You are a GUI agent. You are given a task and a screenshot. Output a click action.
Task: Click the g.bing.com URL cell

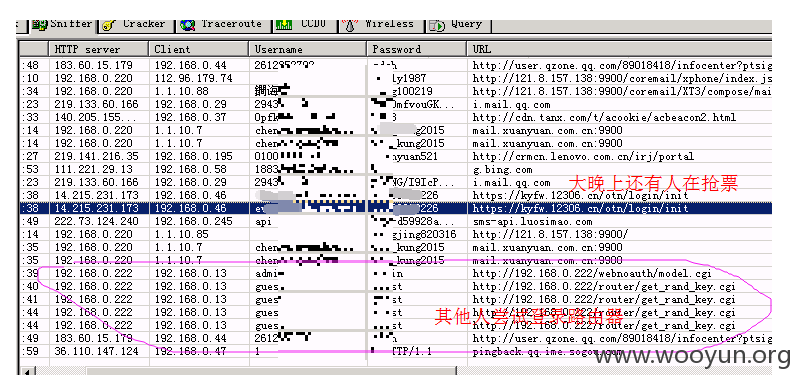502,170
